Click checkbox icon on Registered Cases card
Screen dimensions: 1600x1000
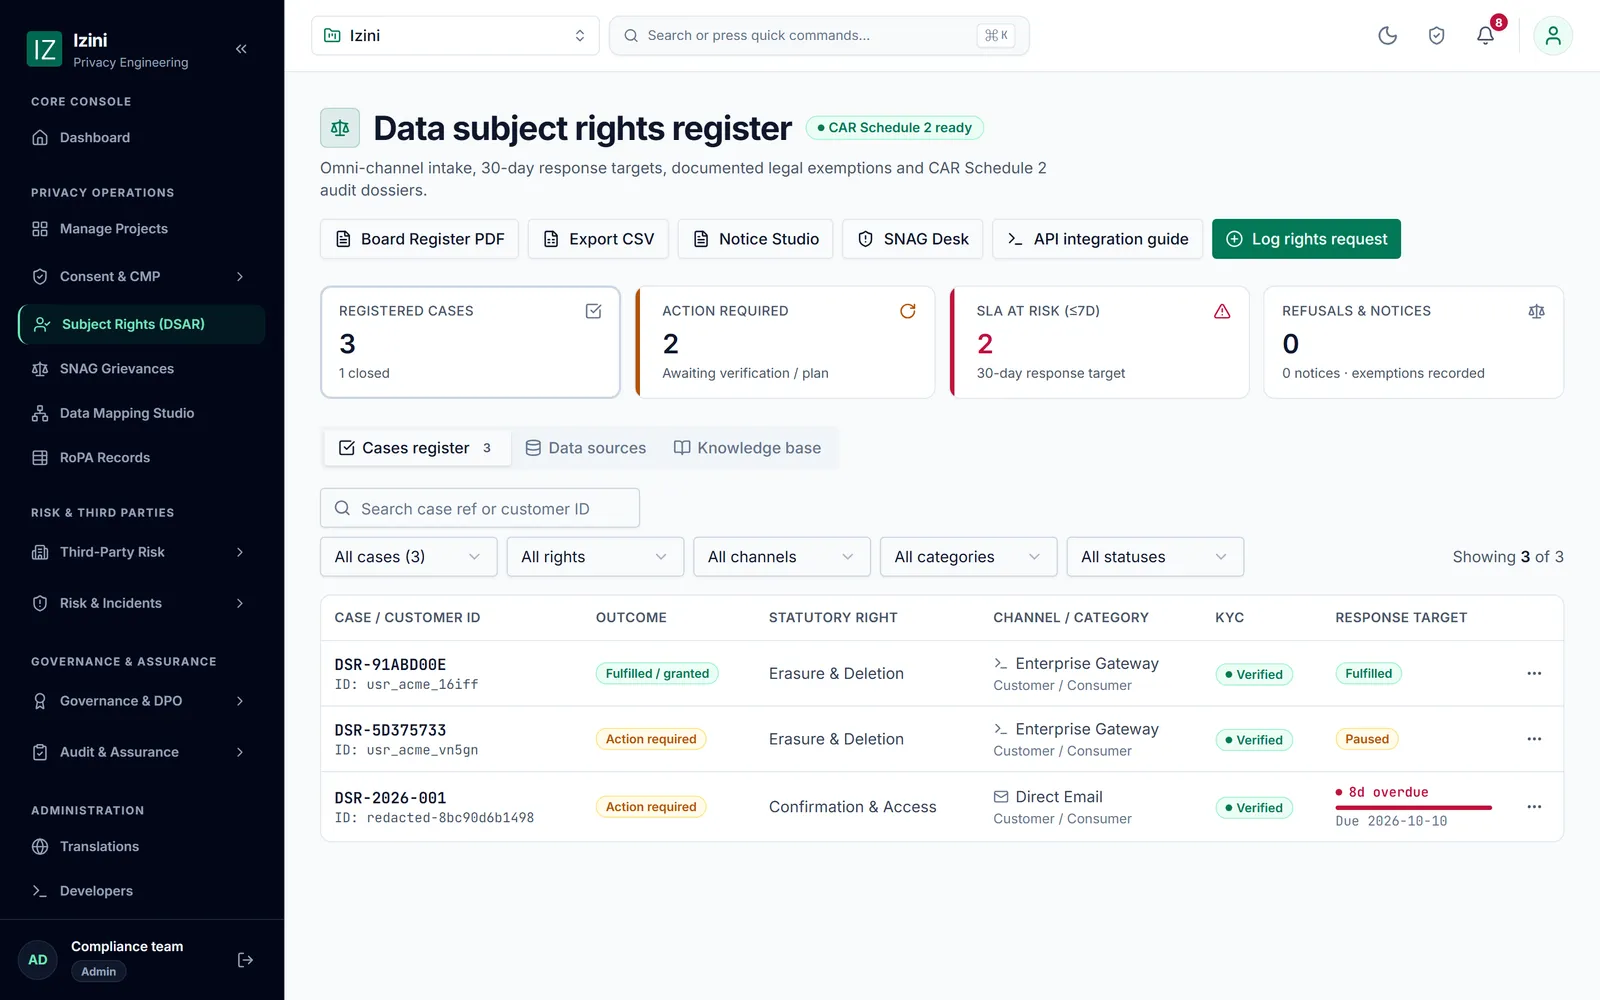click(593, 311)
